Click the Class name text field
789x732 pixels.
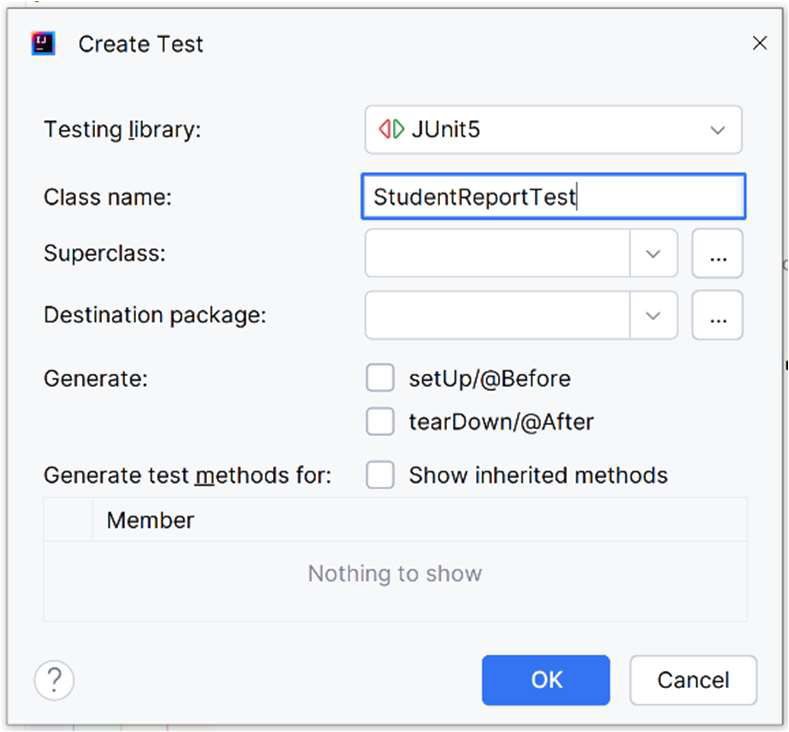tap(553, 197)
